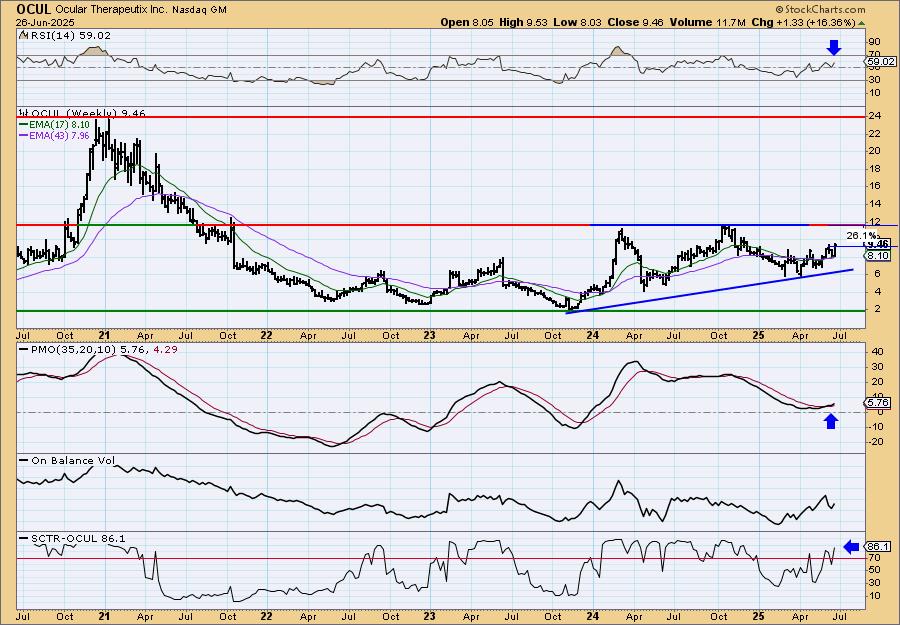Viewport: 900px width, 625px height.
Task: Click the 26.1% annotation near the price axis
Action: 861,235
